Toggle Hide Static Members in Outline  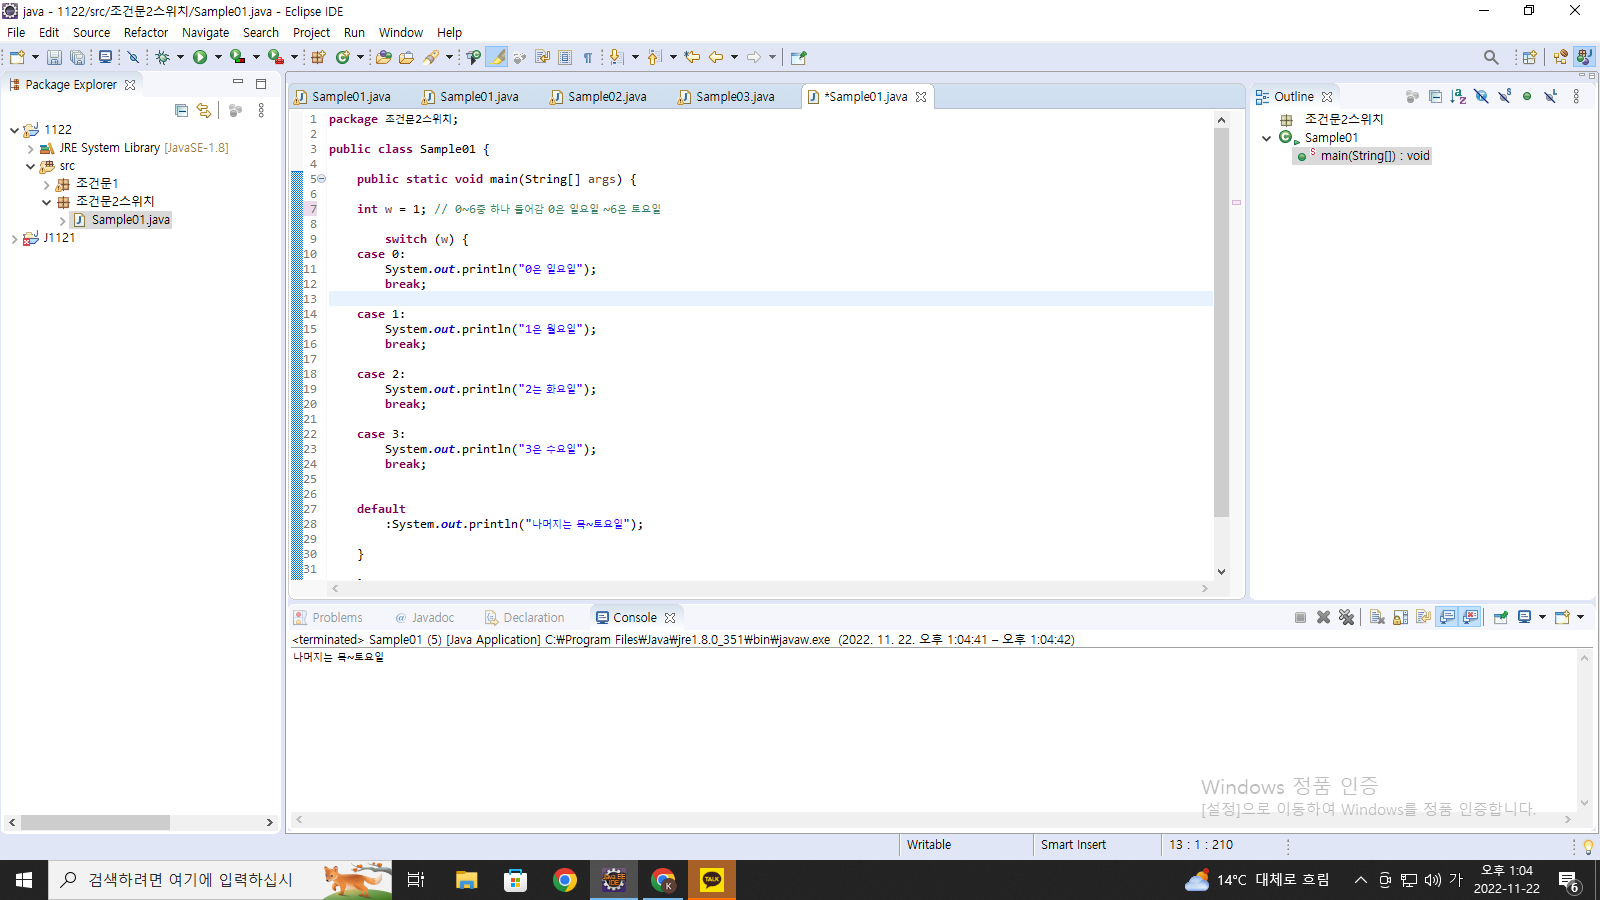pos(1504,97)
